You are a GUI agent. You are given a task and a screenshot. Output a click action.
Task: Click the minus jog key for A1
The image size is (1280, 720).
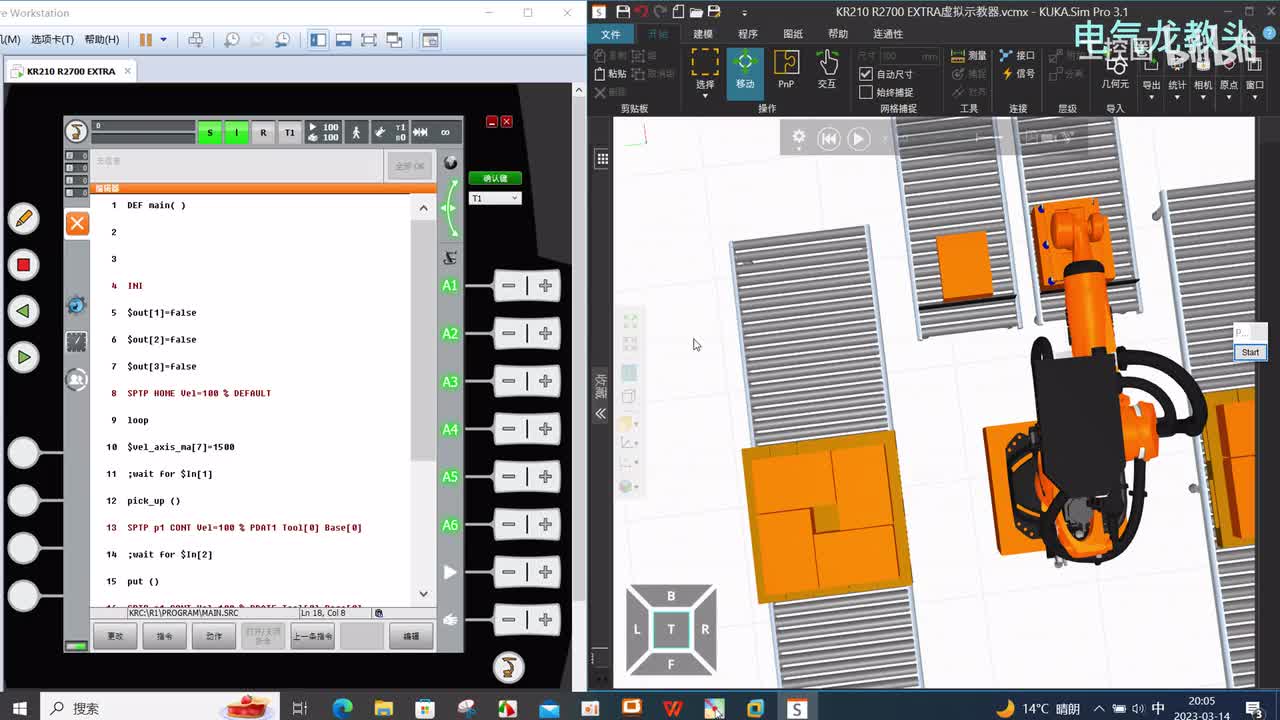click(x=508, y=286)
